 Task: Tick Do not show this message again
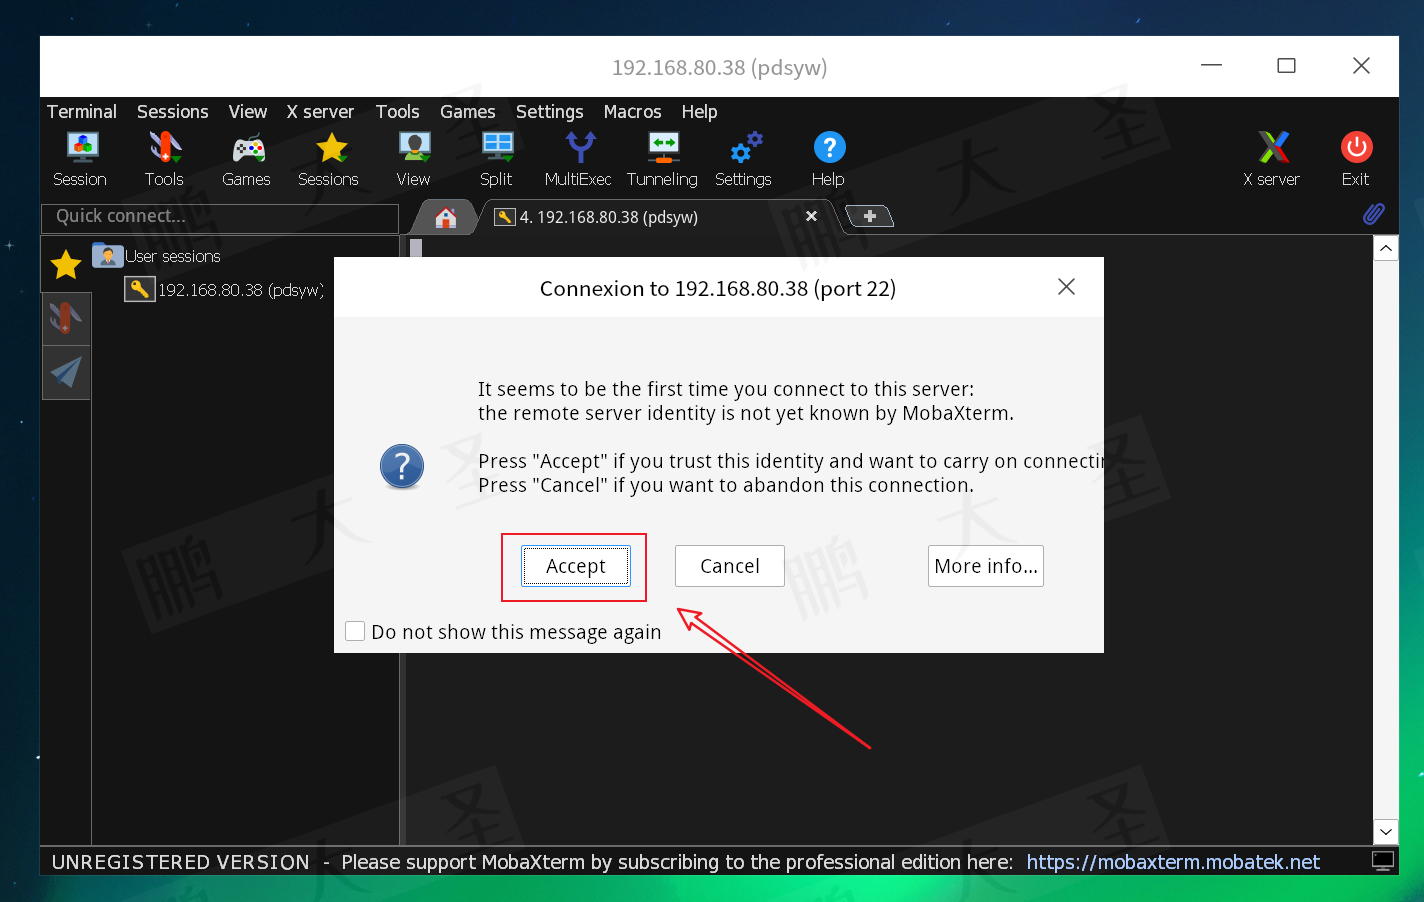[x=355, y=631]
